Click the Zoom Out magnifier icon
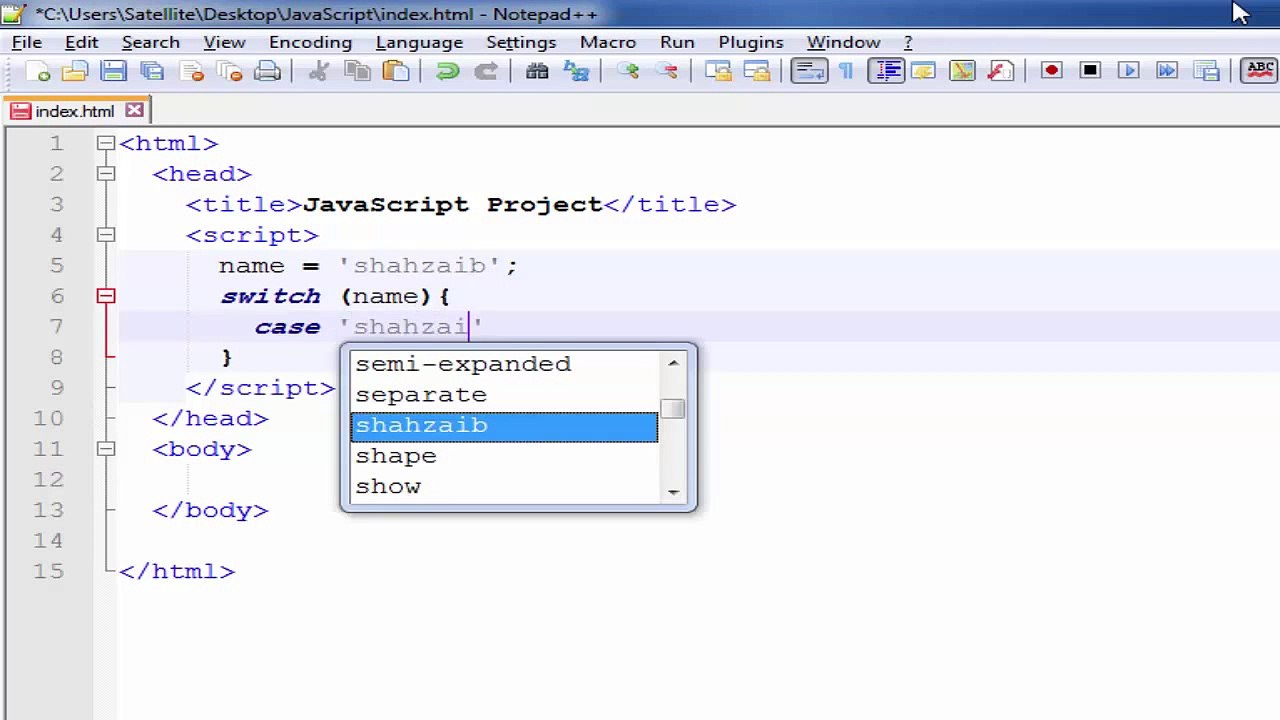The width and height of the screenshot is (1280, 720). pos(666,71)
